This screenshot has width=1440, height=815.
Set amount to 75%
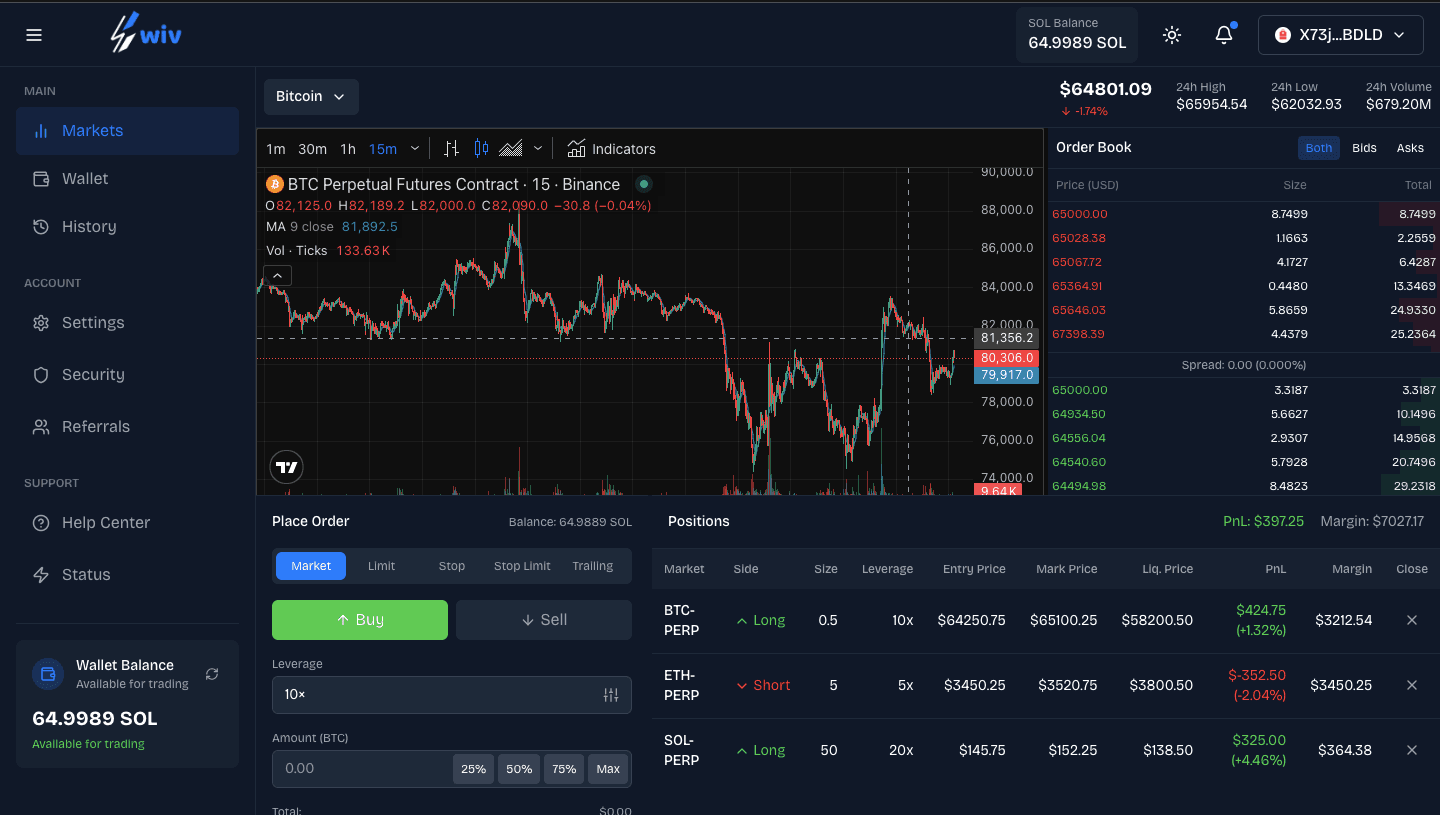[564, 769]
